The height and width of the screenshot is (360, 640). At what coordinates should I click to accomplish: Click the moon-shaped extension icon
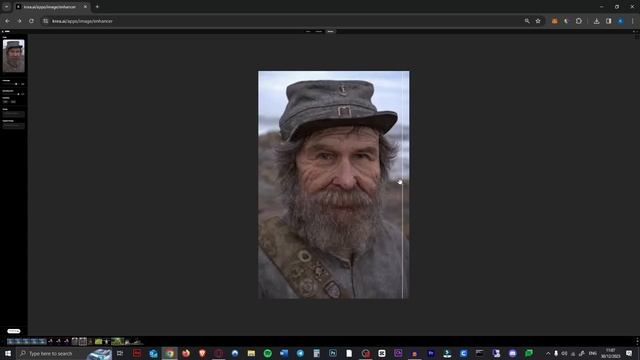567,21
